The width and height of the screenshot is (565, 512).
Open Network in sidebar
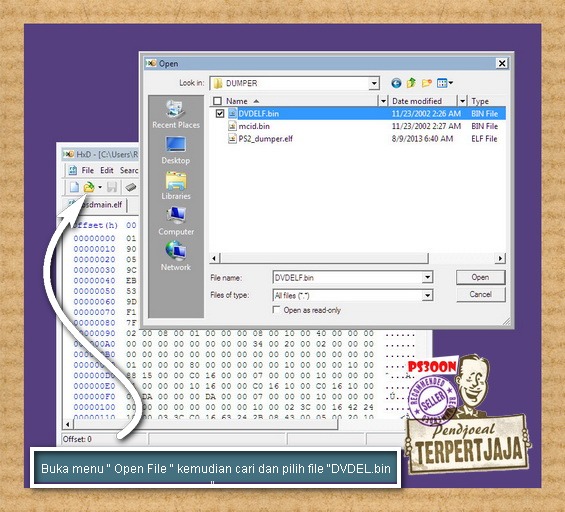(176, 257)
